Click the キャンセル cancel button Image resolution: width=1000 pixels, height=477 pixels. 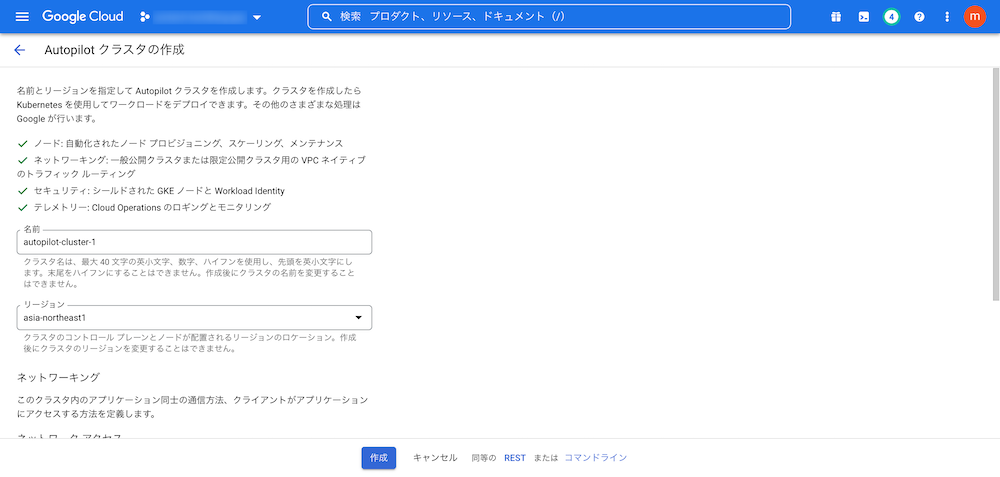tap(435, 457)
